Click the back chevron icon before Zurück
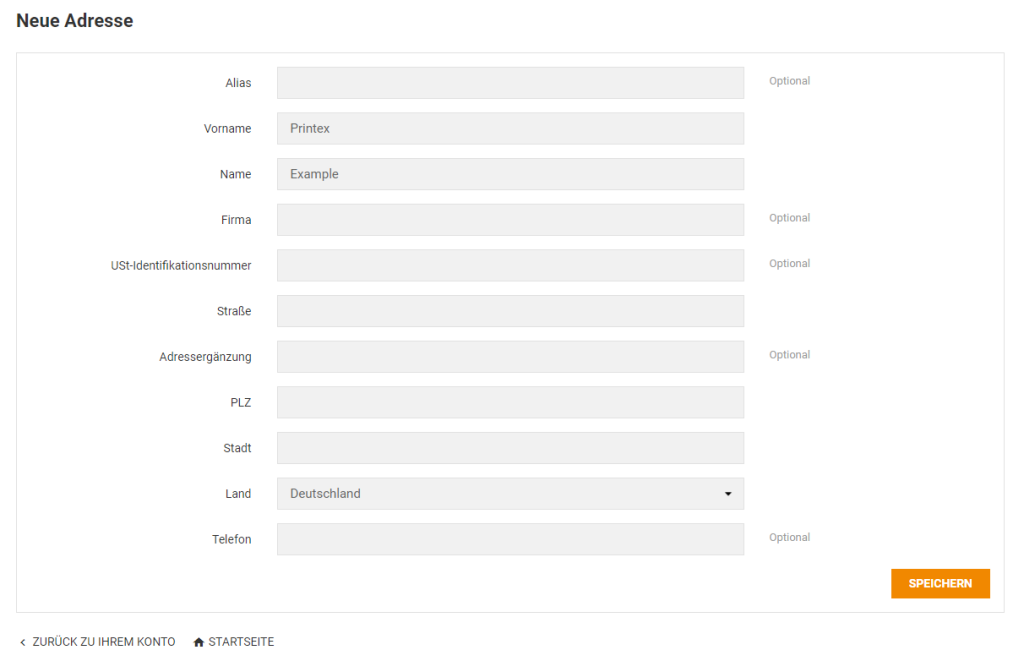Image resolution: width=1024 pixels, height=661 pixels. [x=23, y=643]
